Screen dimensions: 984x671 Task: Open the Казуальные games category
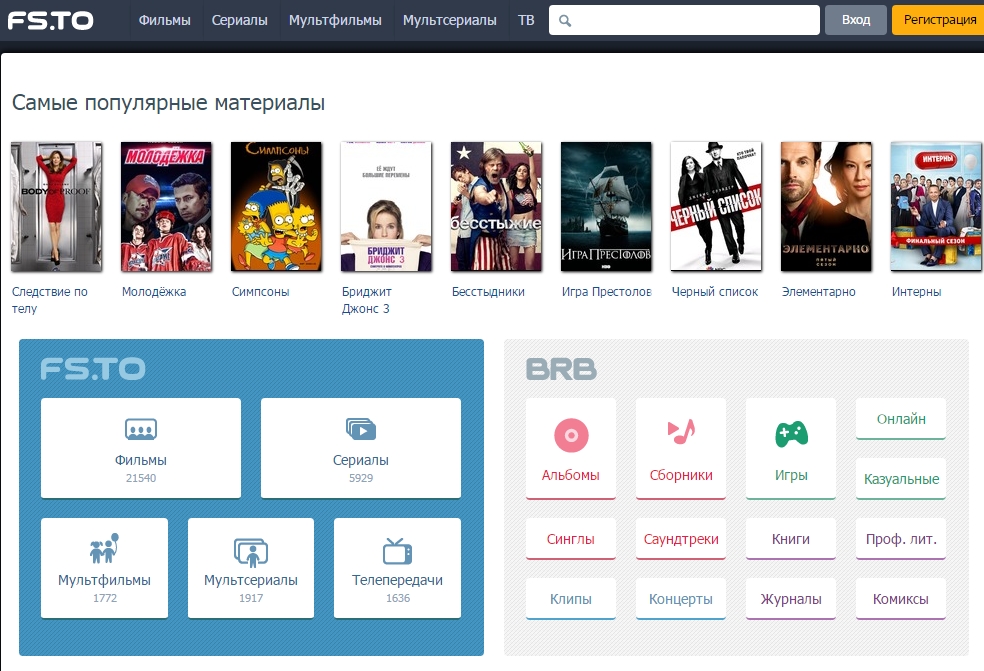901,479
